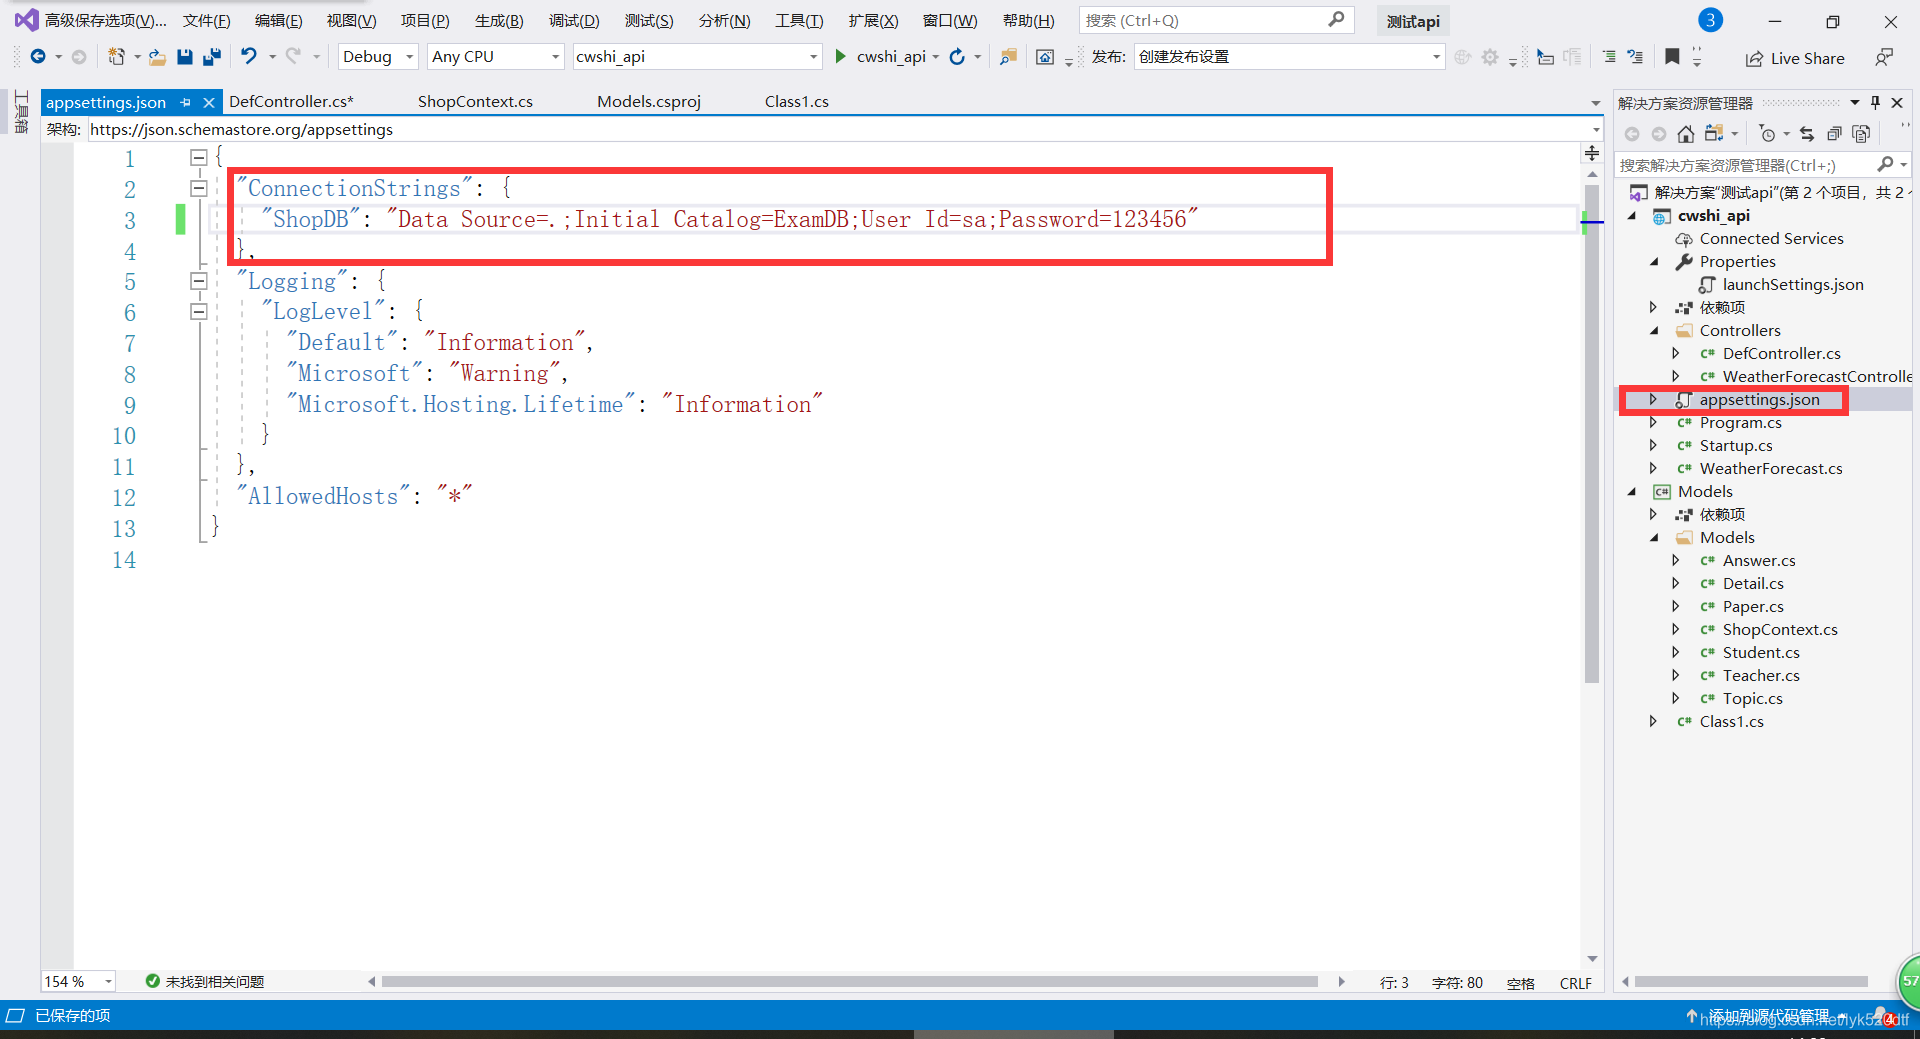Open the 视图(V) menu

(x=351, y=20)
